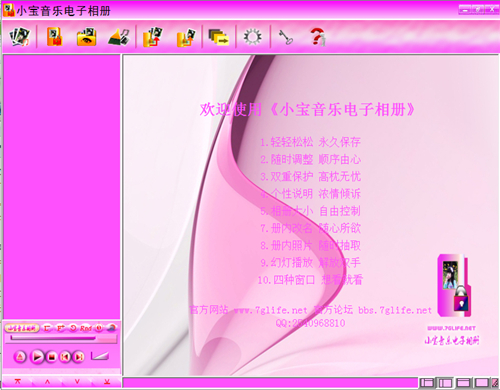Toggle the round mute button beside Rnd

[99, 328]
